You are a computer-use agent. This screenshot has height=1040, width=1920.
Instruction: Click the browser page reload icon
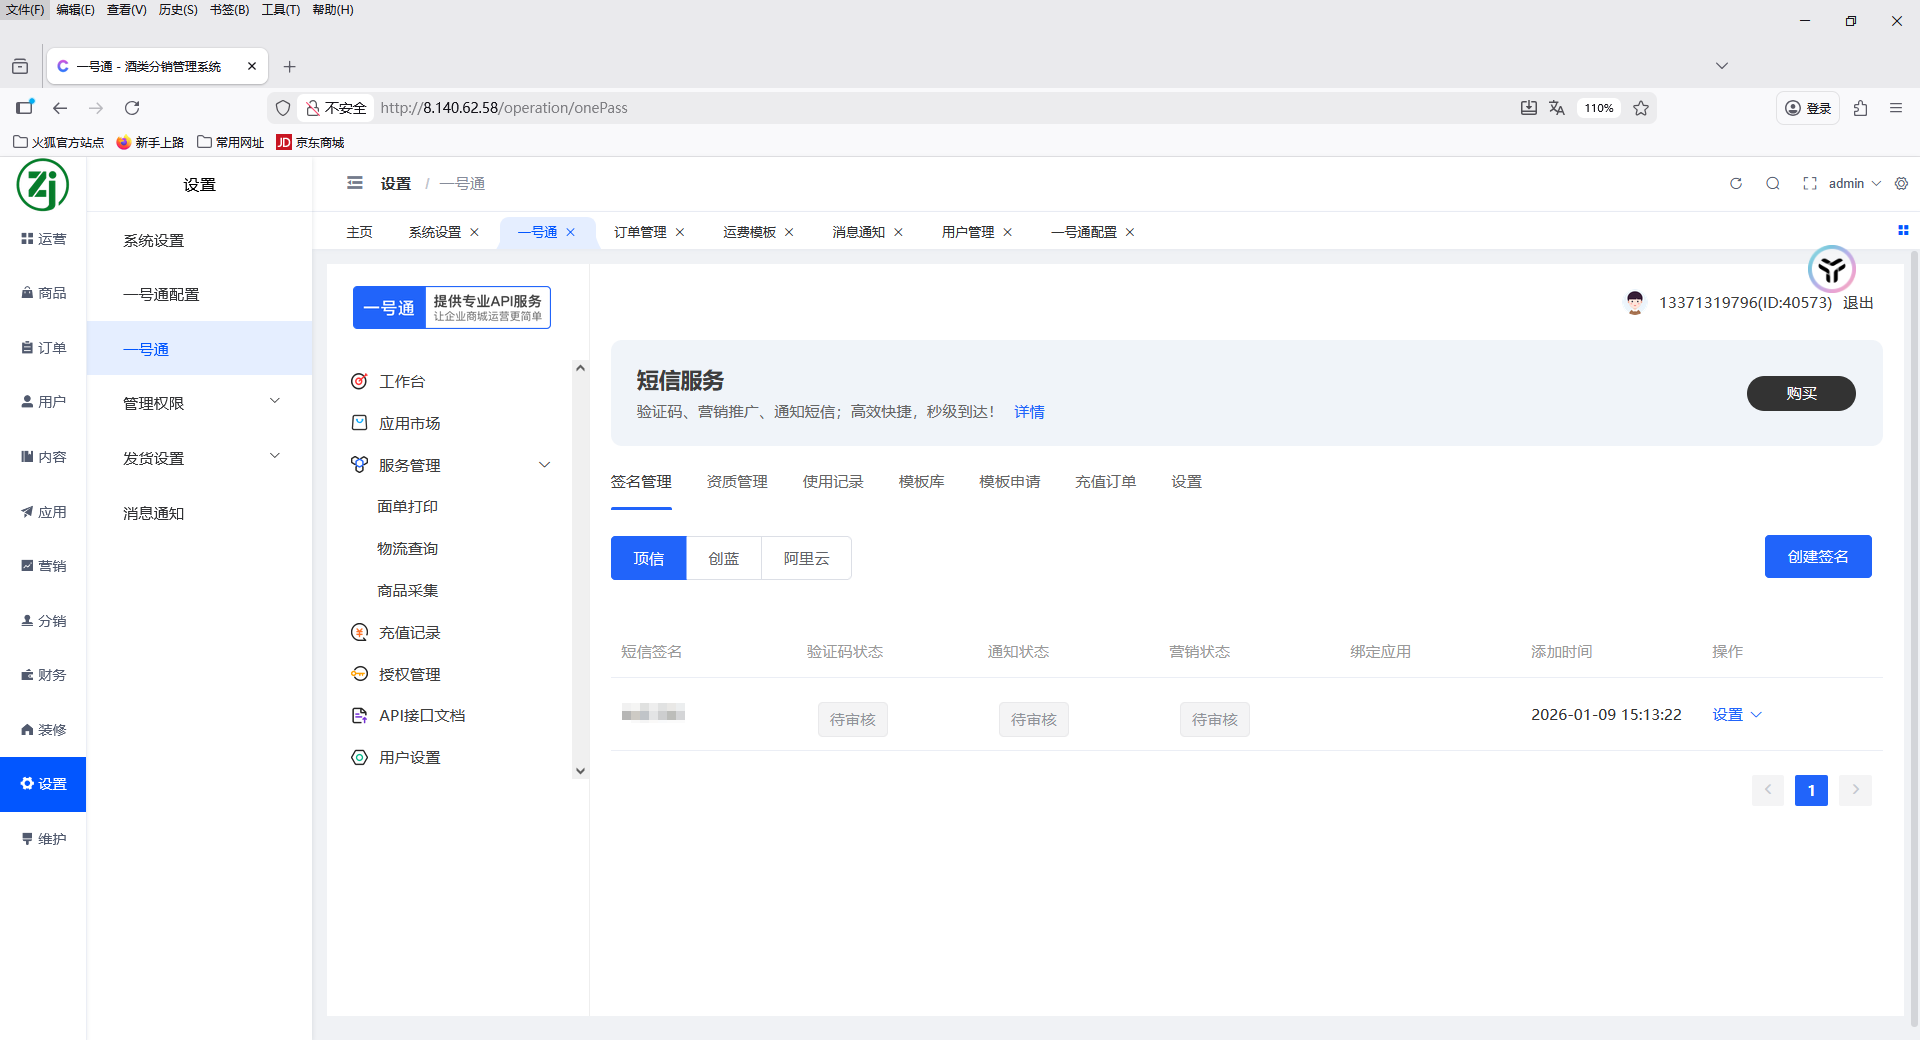click(132, 108)
